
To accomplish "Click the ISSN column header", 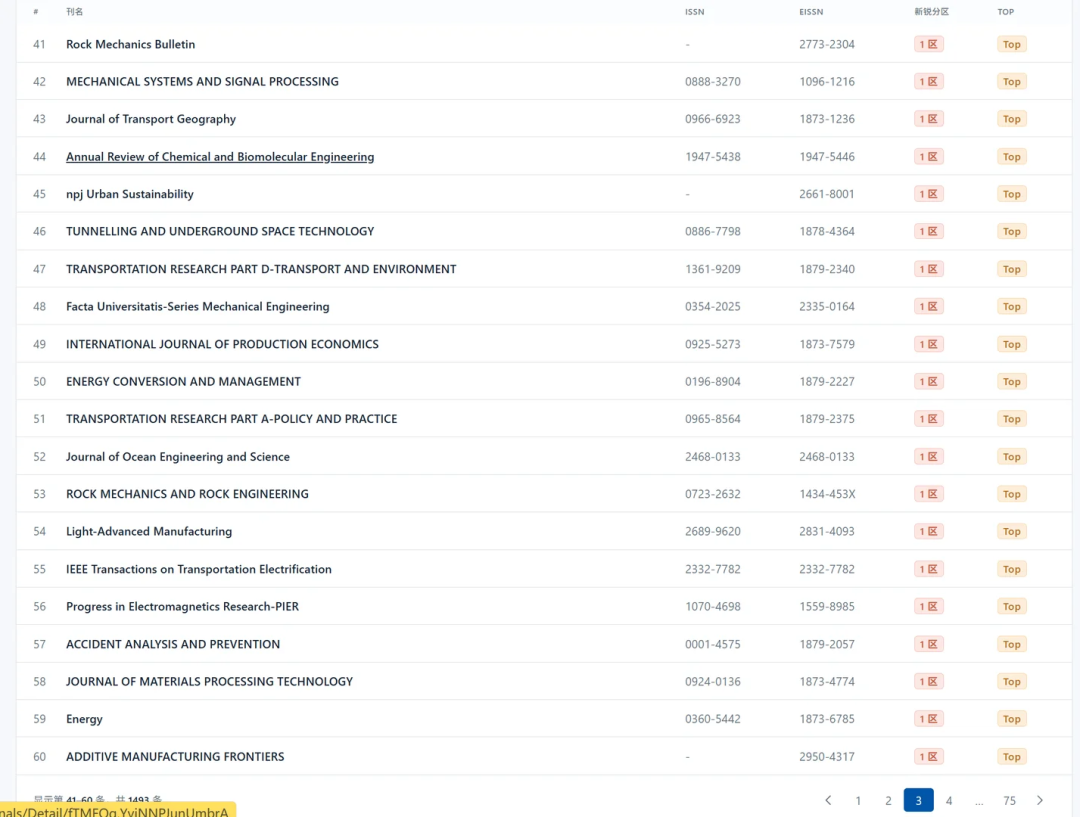I will 694,12.
